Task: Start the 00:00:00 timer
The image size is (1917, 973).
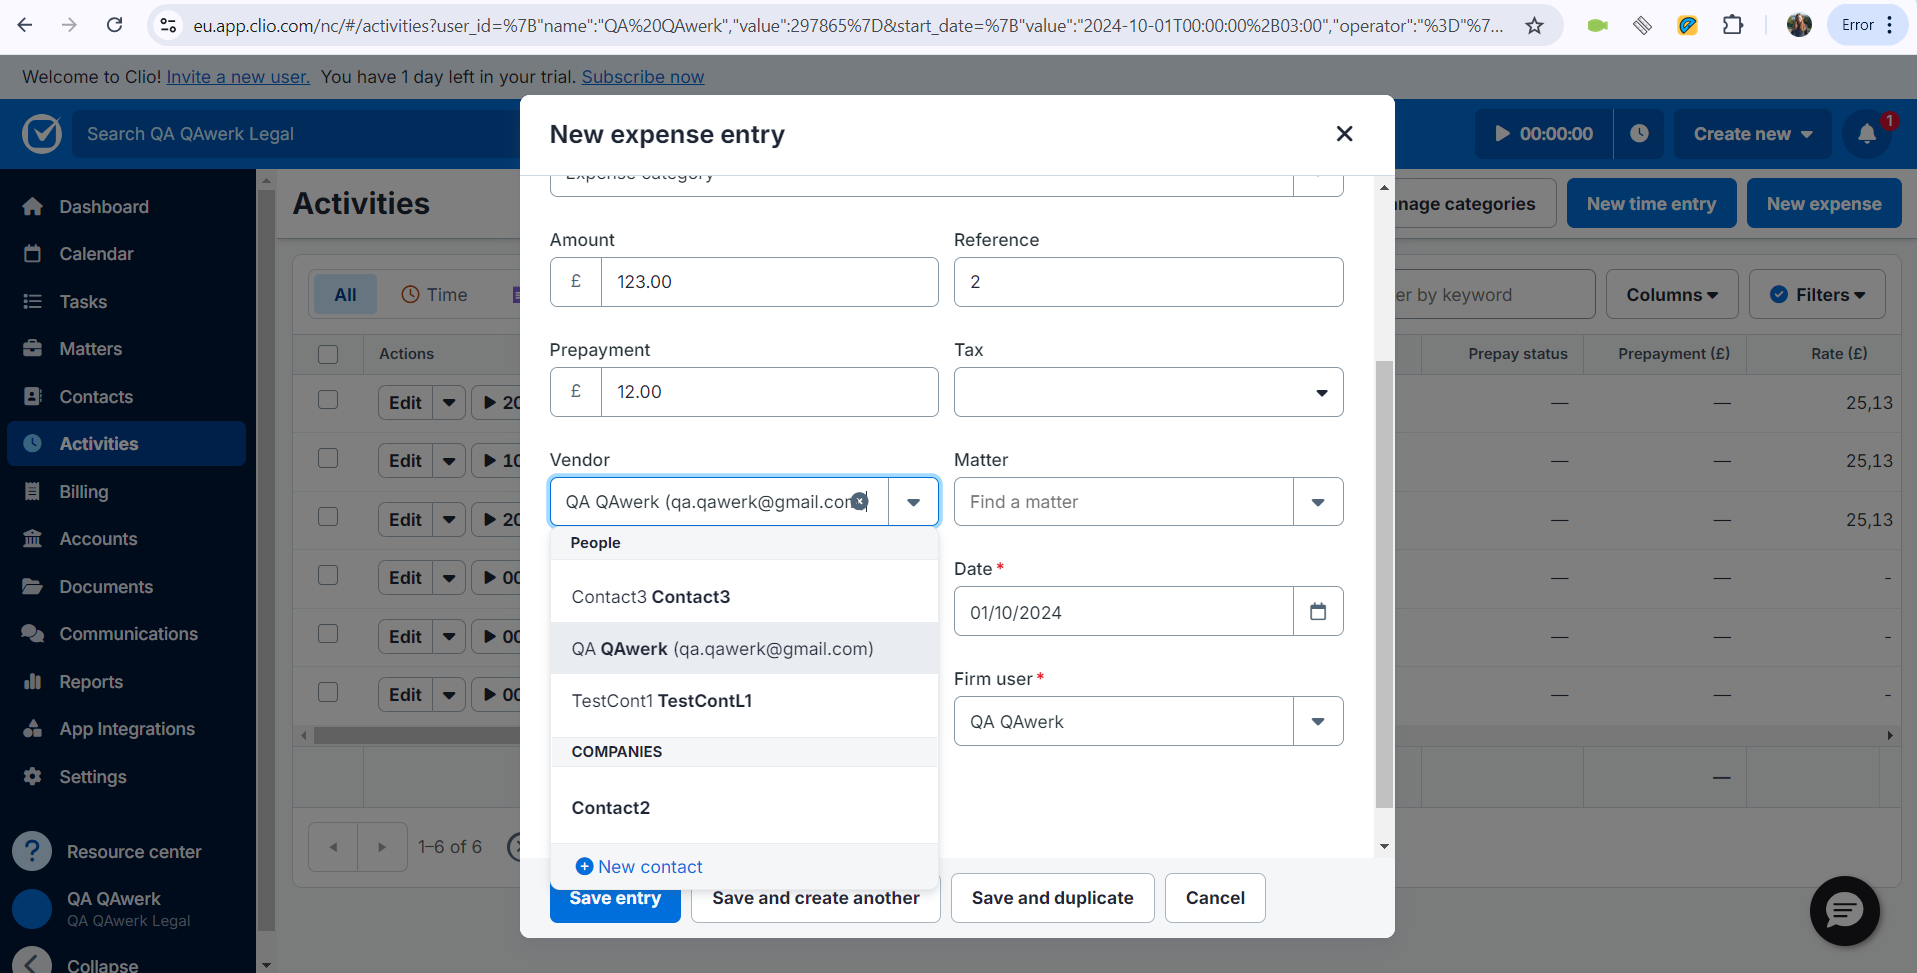Action: tap(1544, 134)
